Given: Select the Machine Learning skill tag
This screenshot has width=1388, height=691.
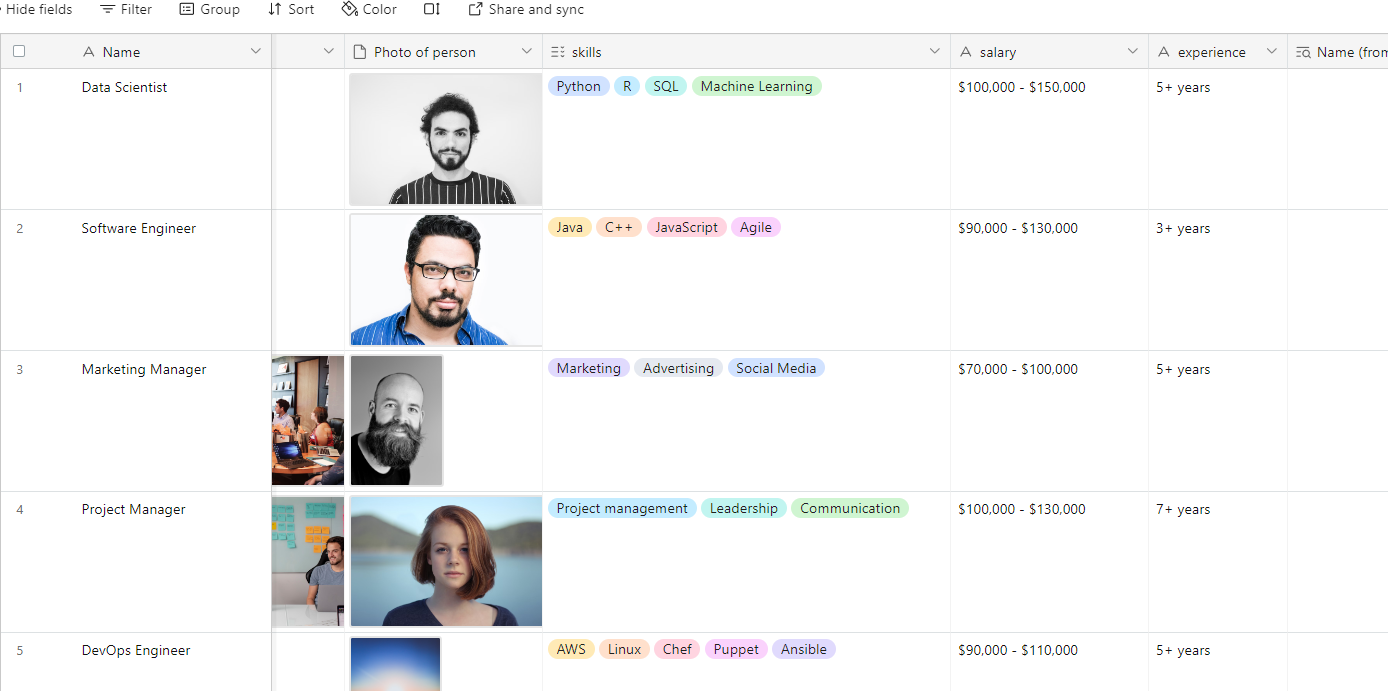Looking at the screenshot, I should [756, 87].
